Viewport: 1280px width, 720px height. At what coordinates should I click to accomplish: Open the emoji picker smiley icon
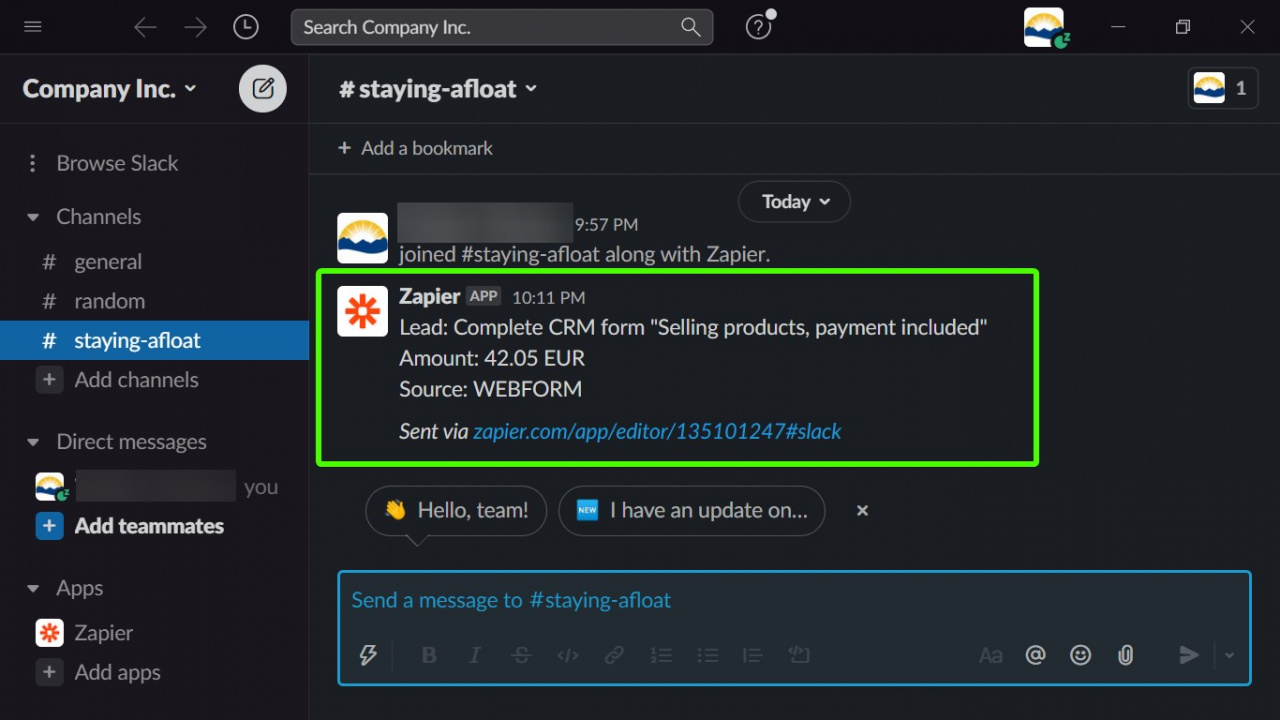1080,655
